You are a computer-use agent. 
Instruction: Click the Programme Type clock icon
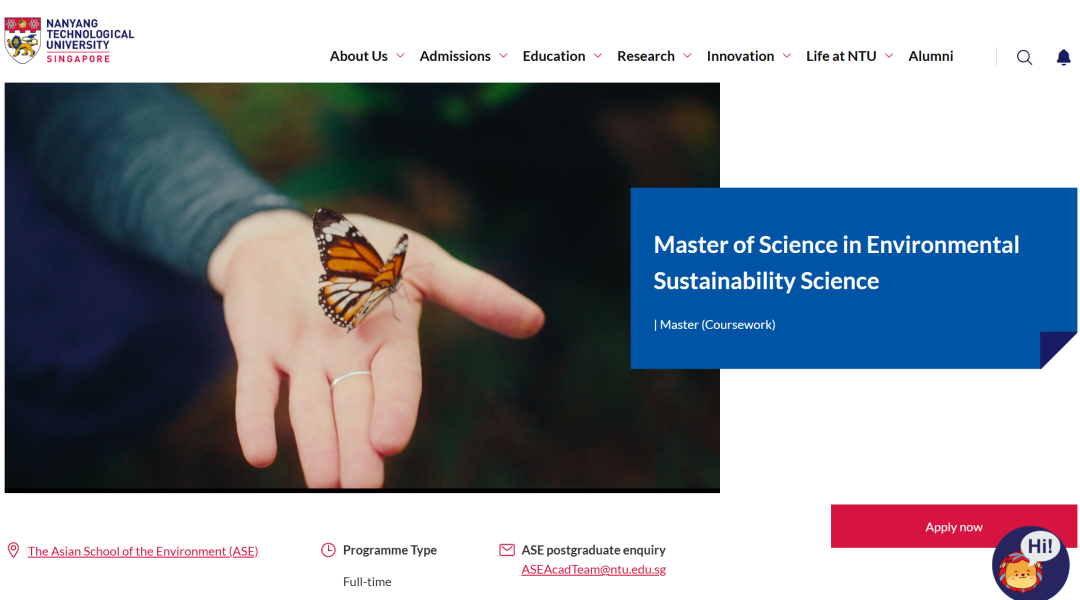click(328, 550)
